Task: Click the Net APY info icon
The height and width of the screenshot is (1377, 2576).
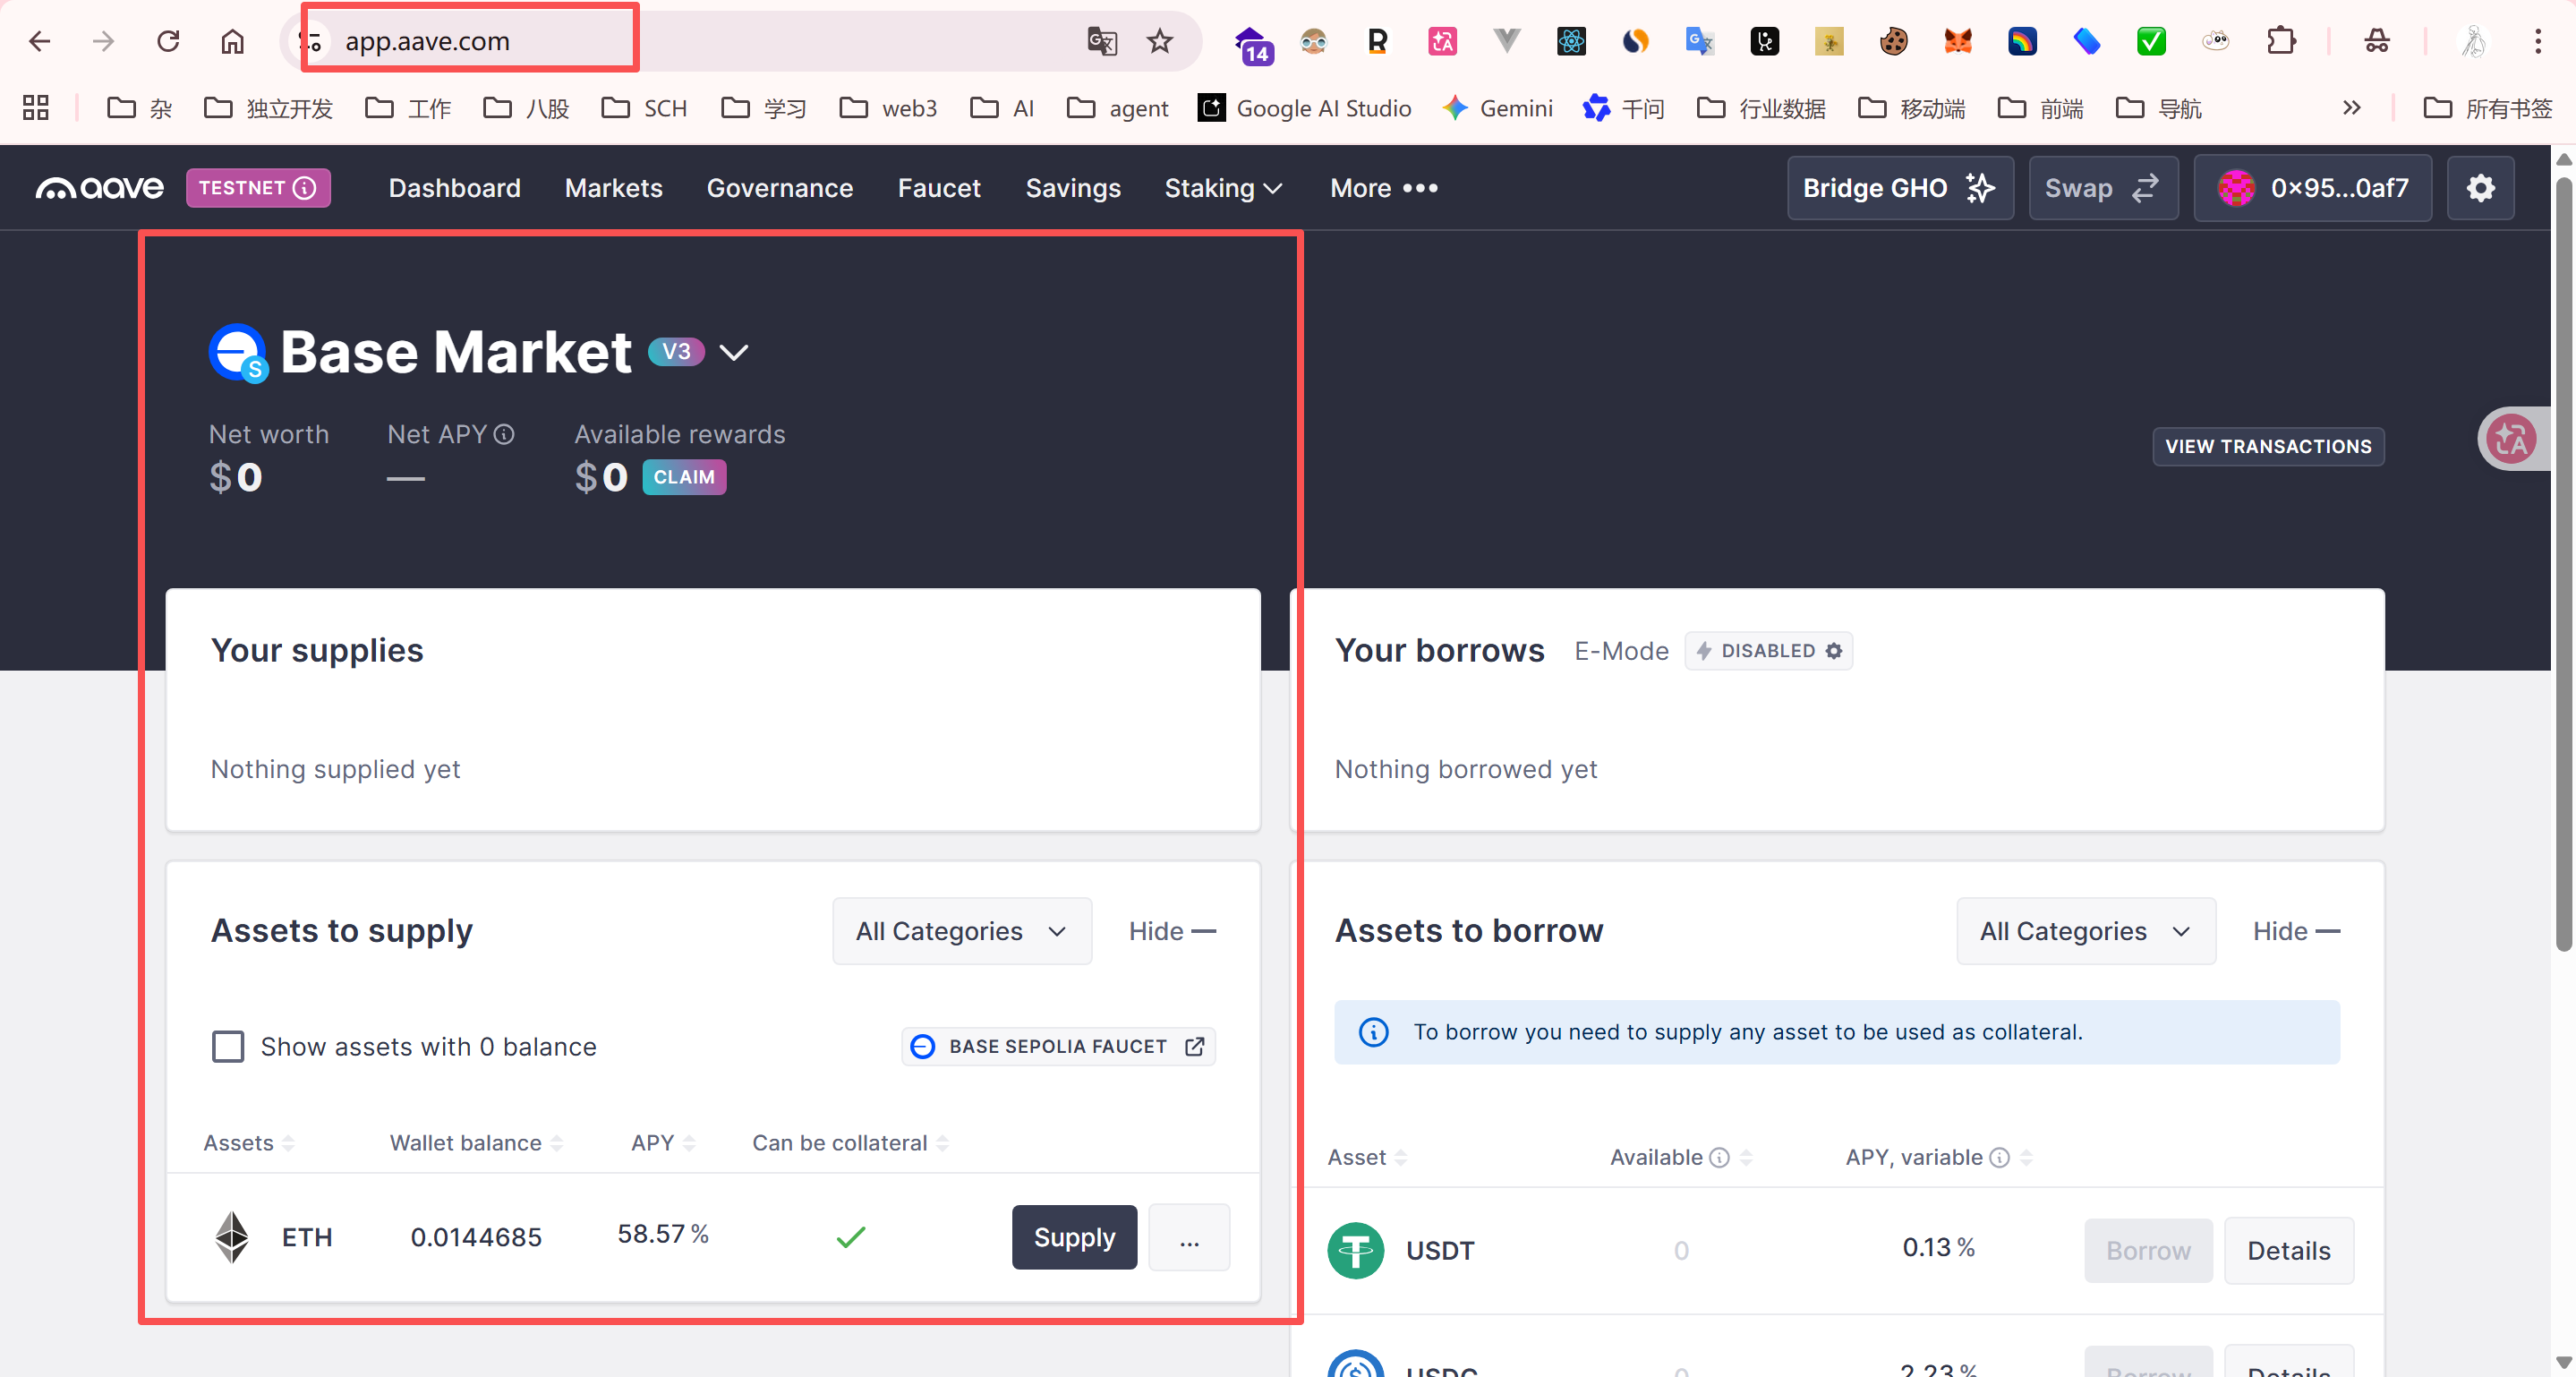Action: click(x=505, y=434)
